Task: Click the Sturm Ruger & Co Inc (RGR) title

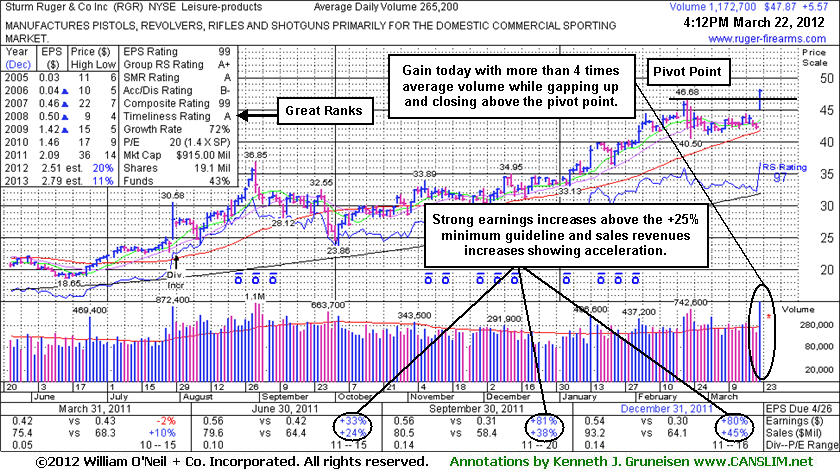Action: pos(74,7)
